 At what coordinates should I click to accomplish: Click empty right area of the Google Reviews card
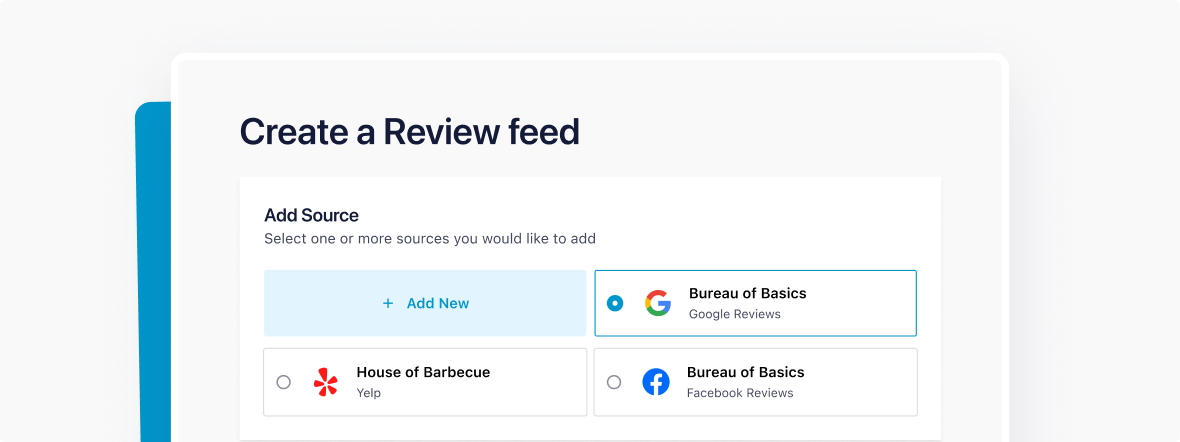tap(860, 303)
